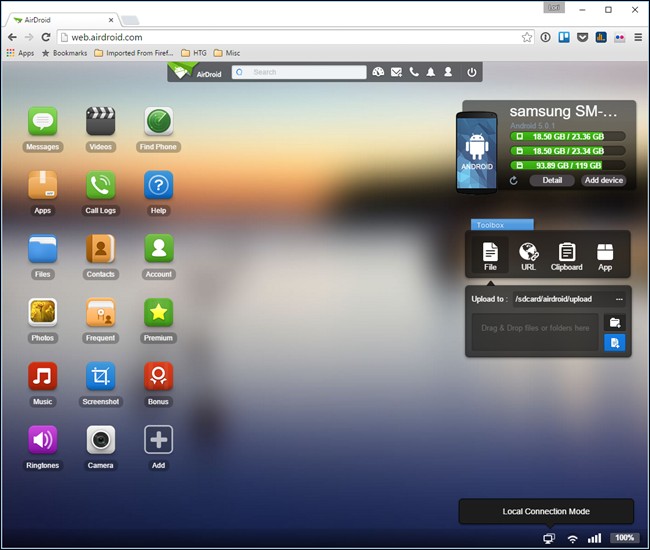Bookmark page with star icon
Image resolution: width=650 pixels, height=550 pixels.
pos(527,37)
